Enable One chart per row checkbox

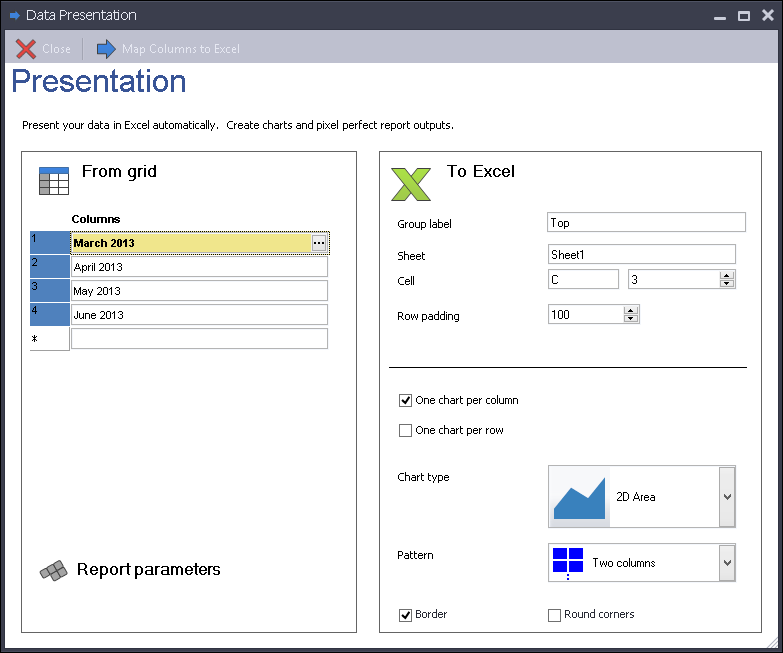405,430
